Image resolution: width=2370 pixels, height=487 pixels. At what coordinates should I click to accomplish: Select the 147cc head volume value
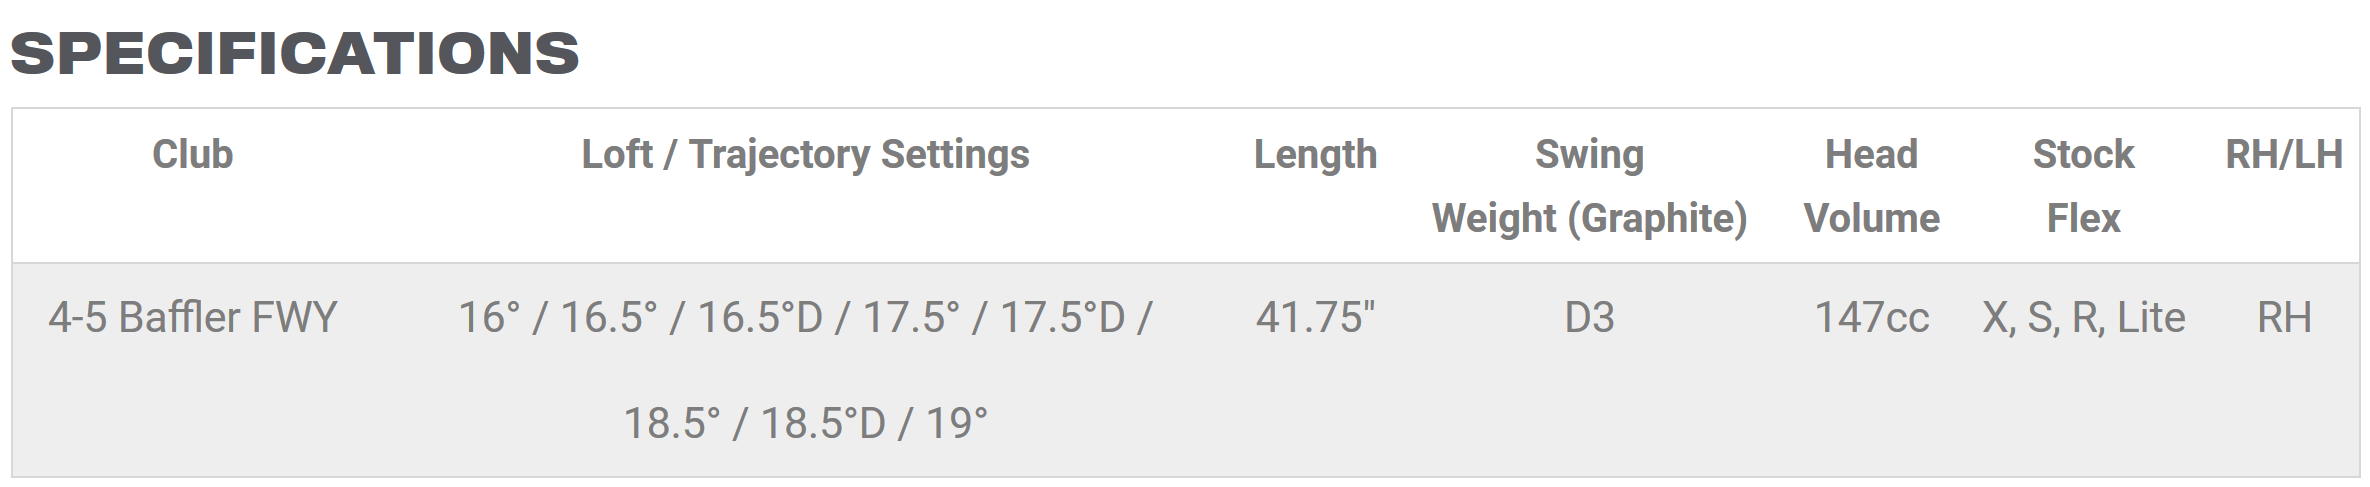click(1871, 318)
